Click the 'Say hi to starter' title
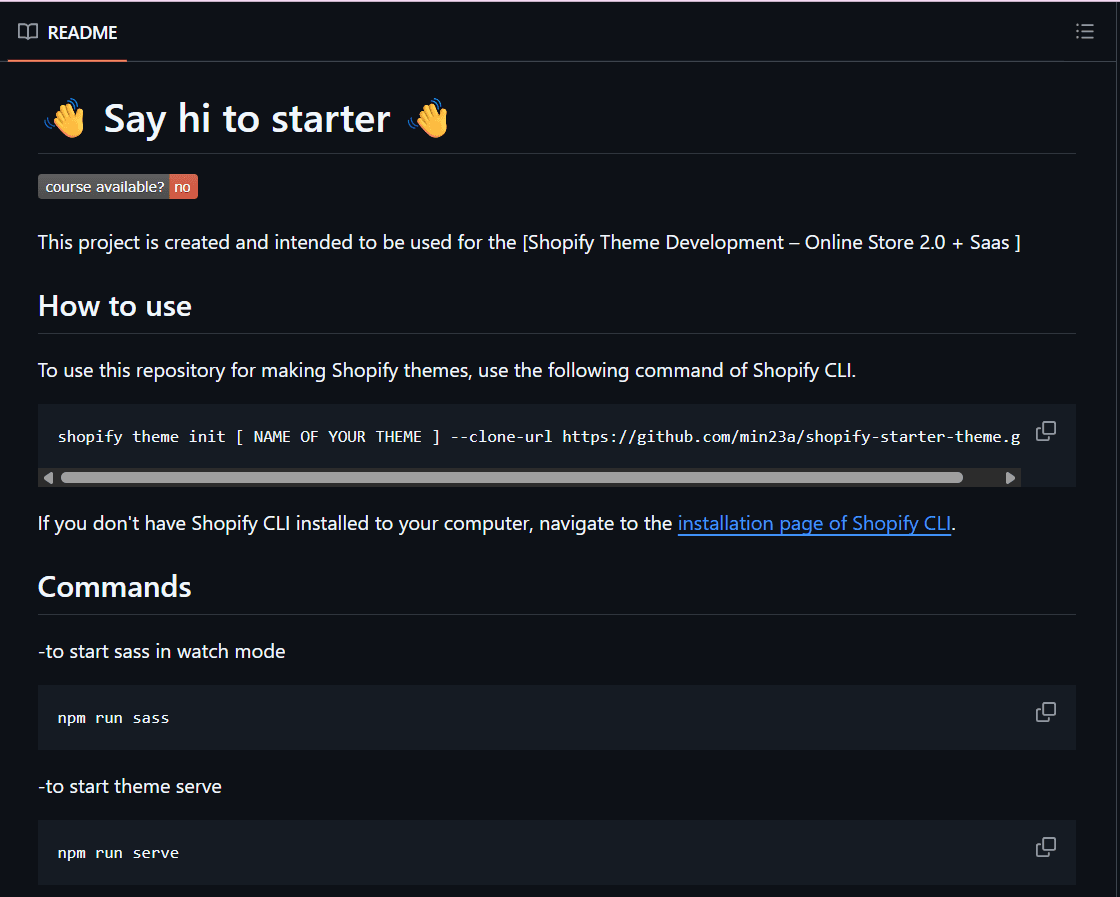Viewport: 1120px width, 897px height. pyautogui.click(x=245, y=117)
